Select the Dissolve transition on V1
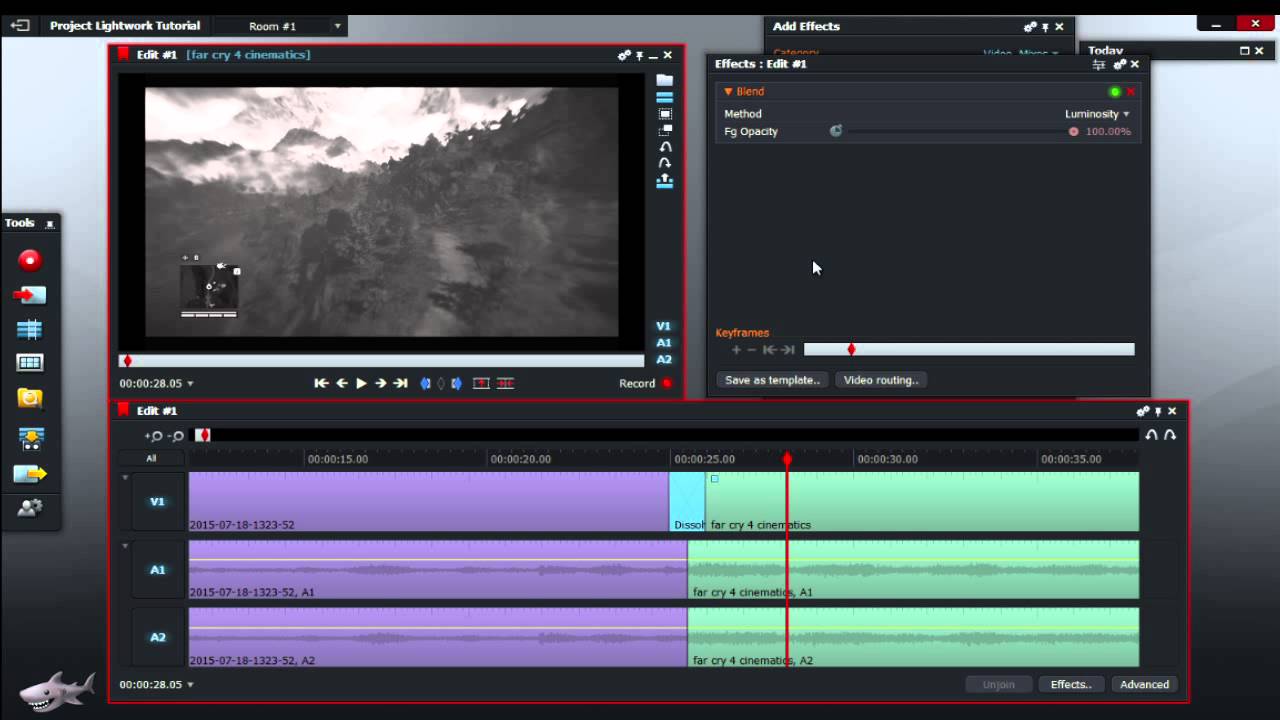 tap(687, 502)
